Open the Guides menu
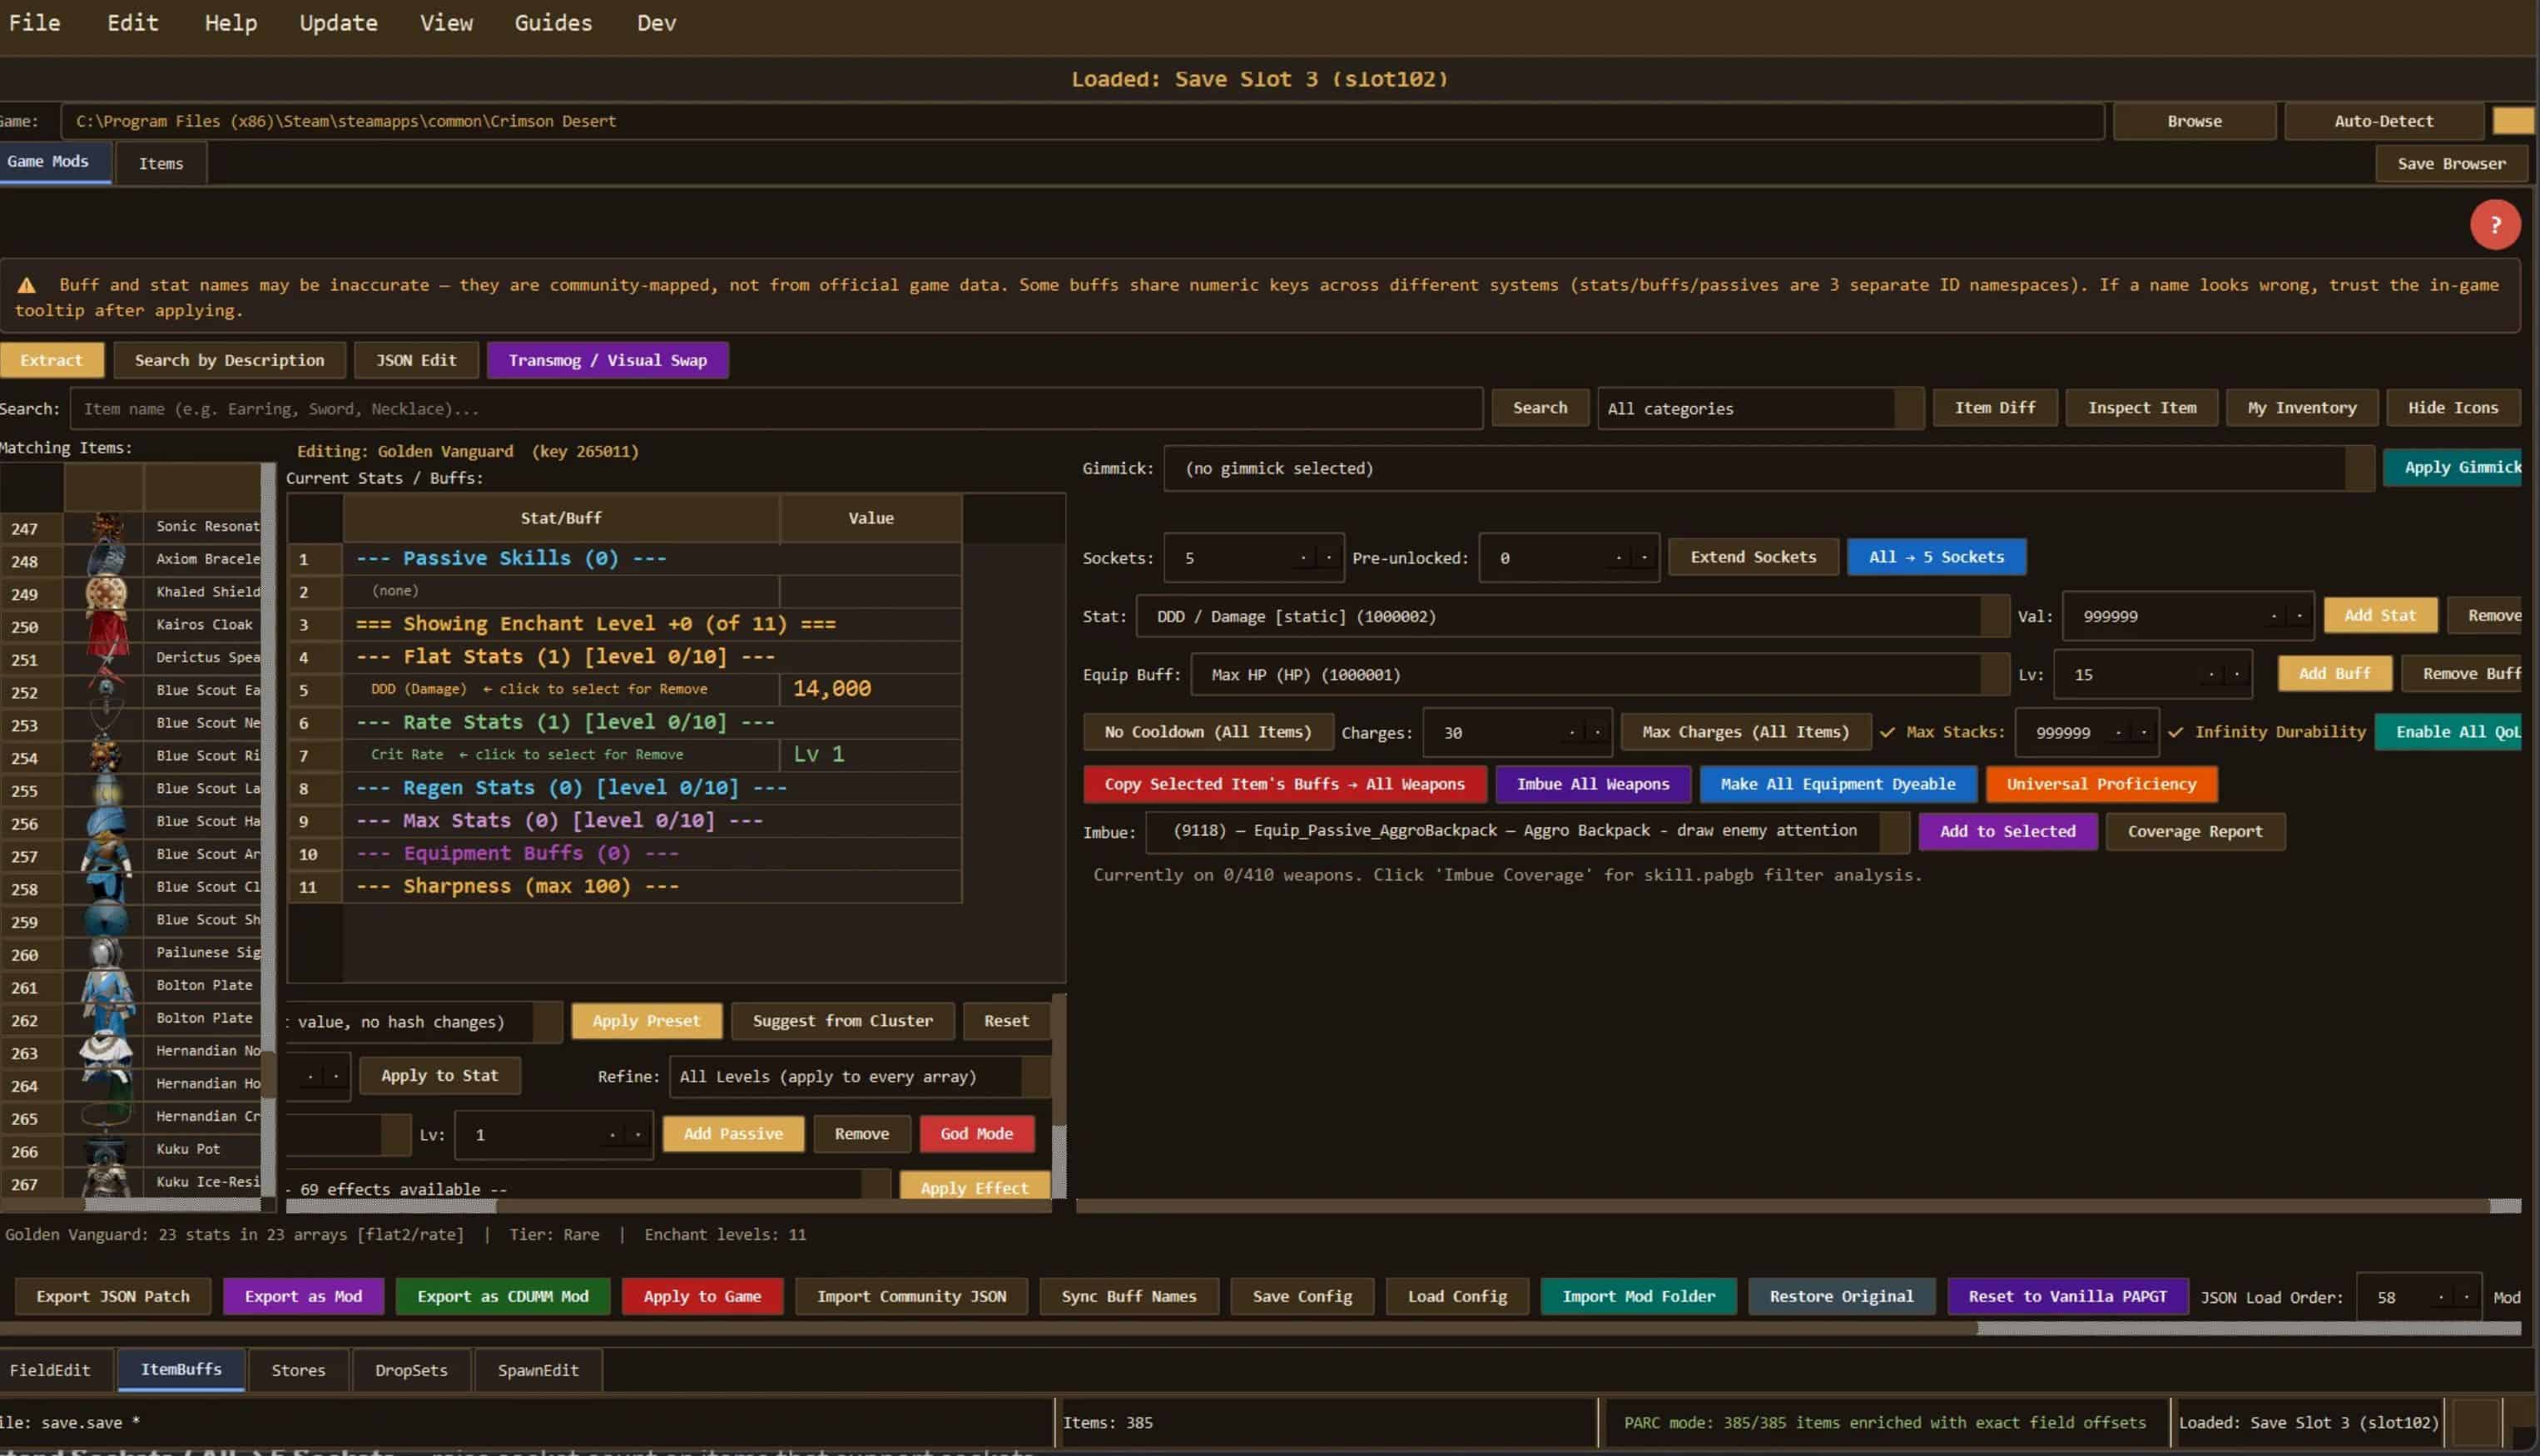Viewport: 2540px width, 1456px height. click(553, 23)
